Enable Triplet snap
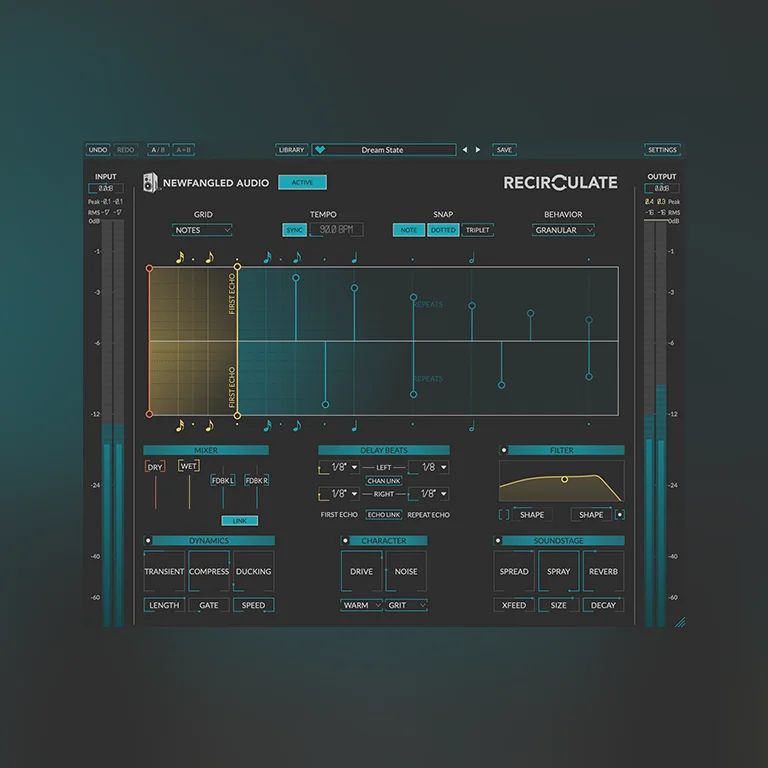Image resolution: width=768 pixels, height=768 pixels. coord(478,230)
